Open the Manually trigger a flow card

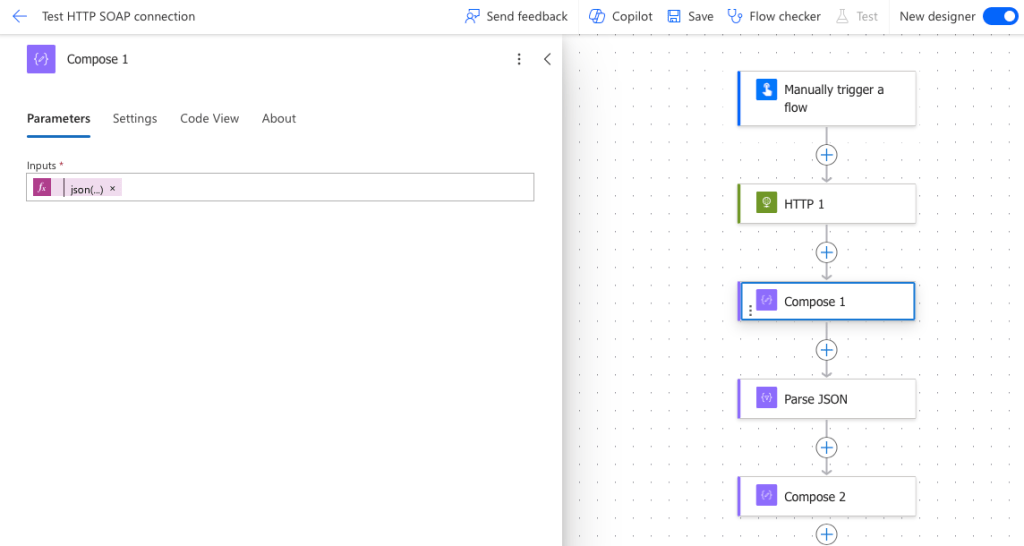coord(826,98)
